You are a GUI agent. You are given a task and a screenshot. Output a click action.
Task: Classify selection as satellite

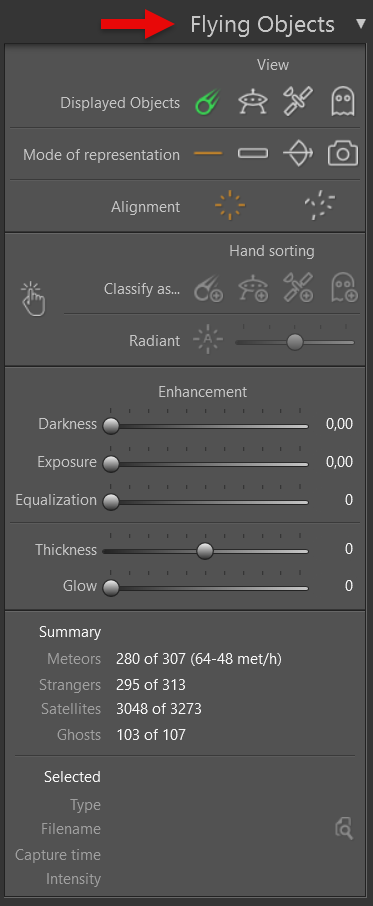pyautogui.click(x=298, y=288)
